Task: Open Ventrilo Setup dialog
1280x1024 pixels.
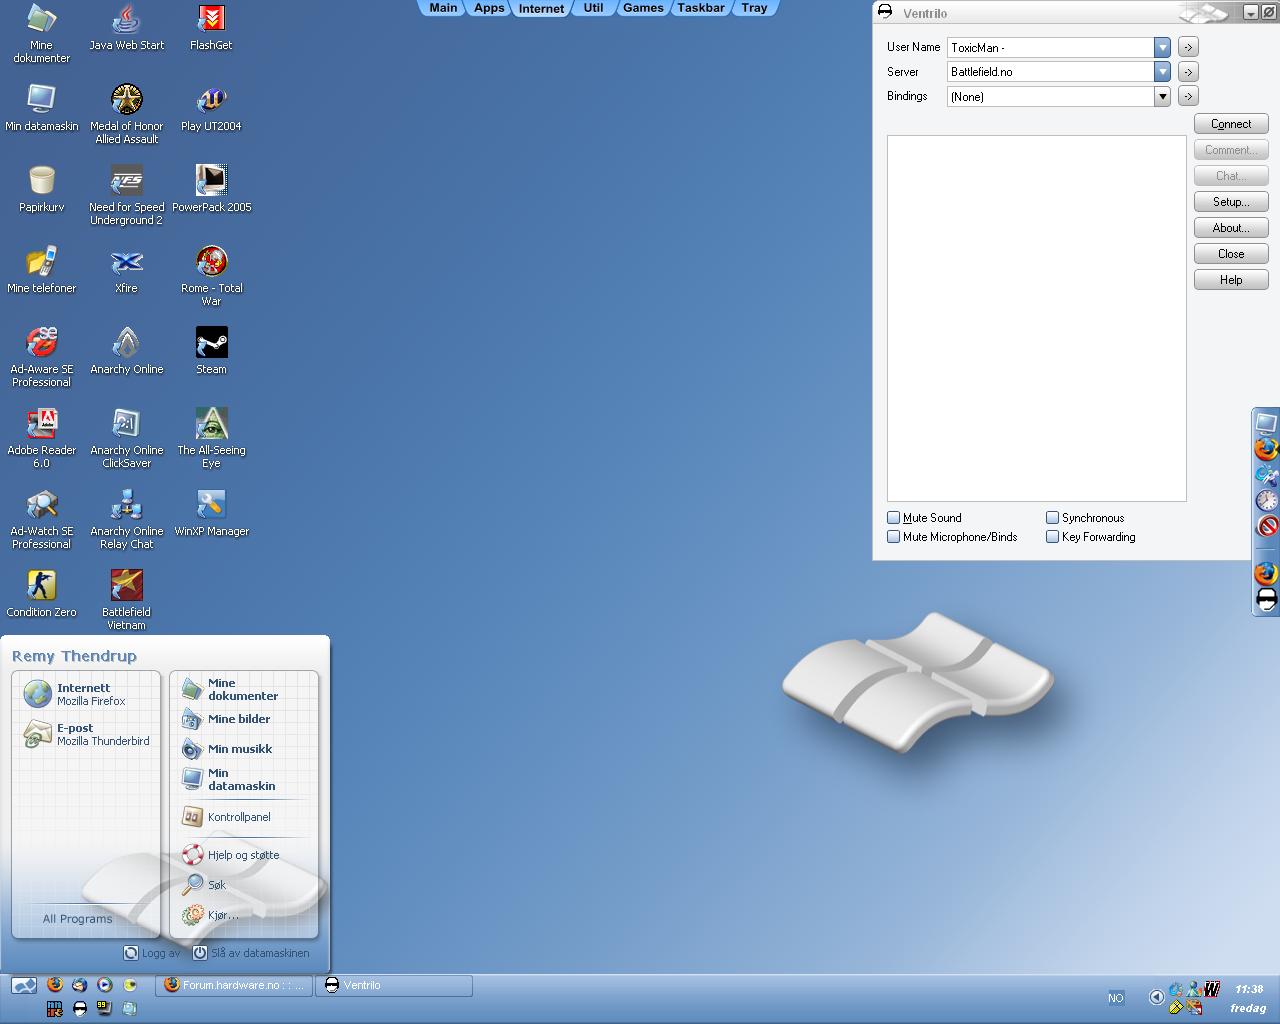Action: 1231,202
